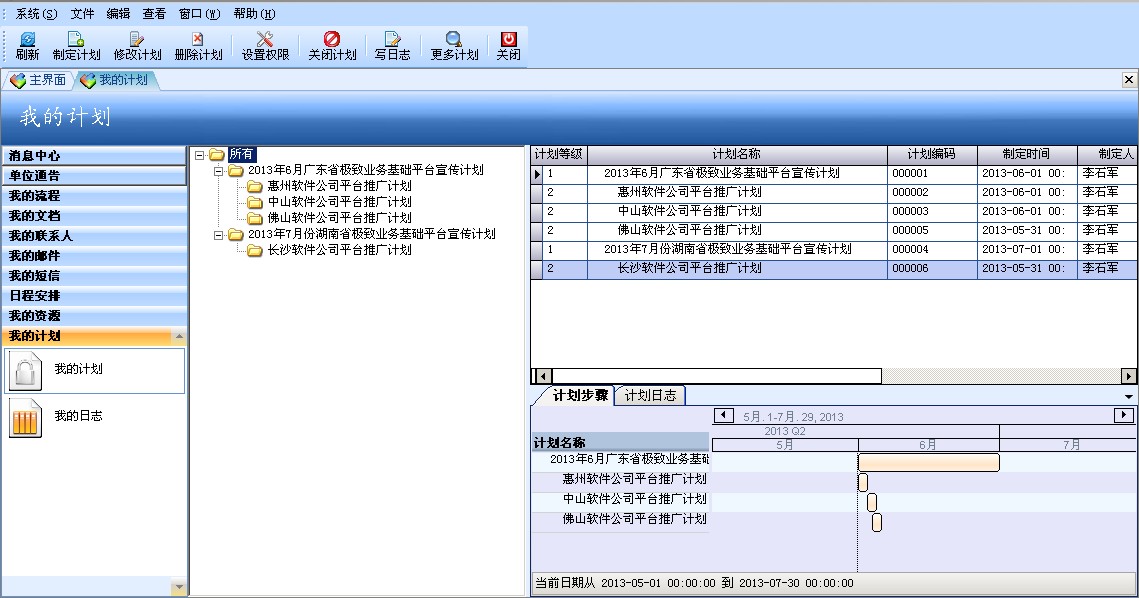Select table row with code 000003

(835, 211)
